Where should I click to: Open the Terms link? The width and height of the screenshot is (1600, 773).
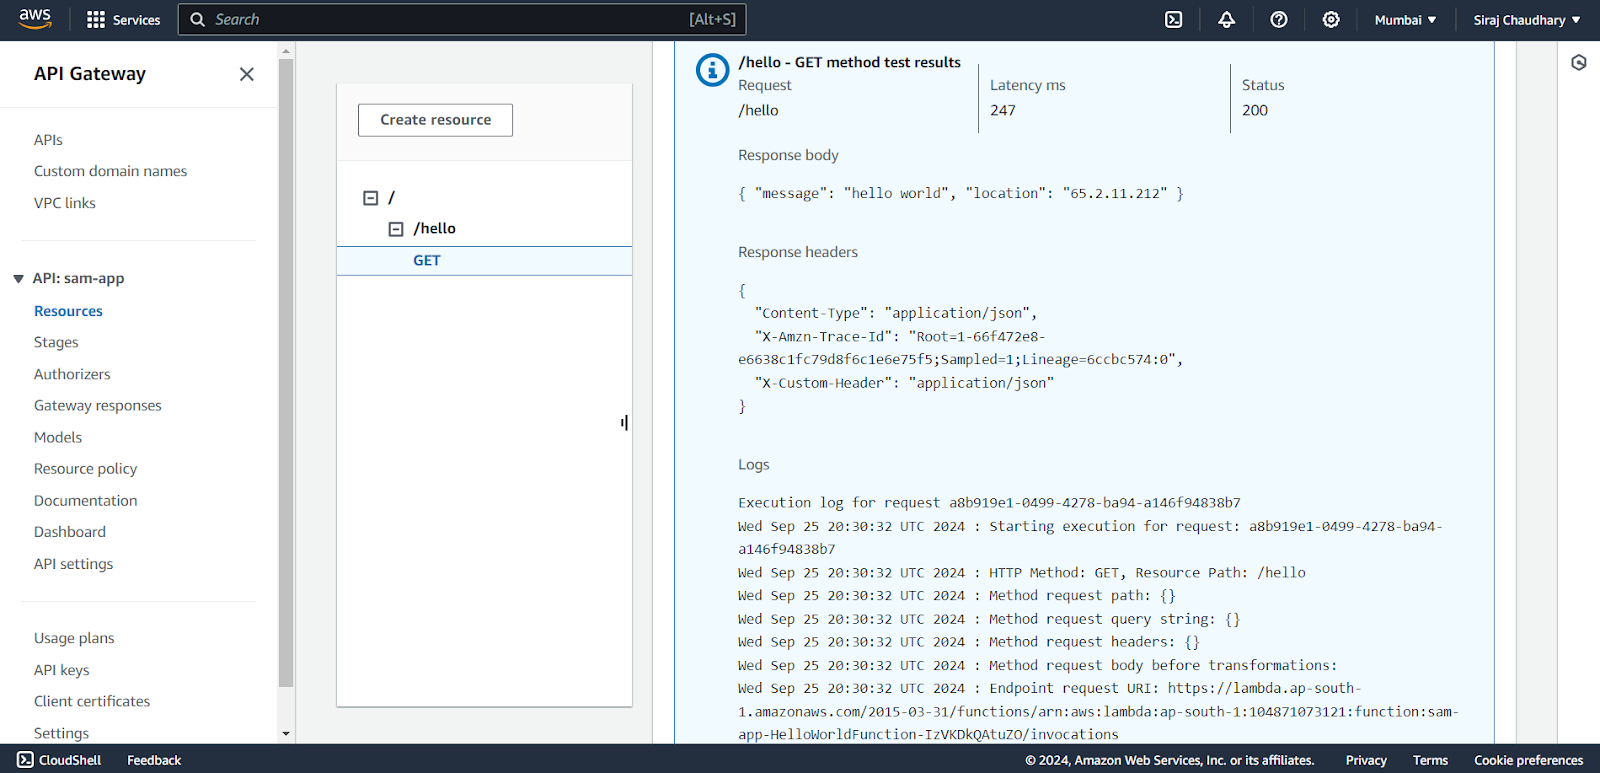click(x=1430, y=760)
